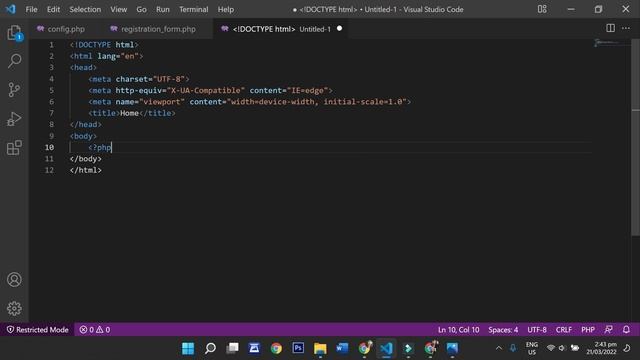Open the Run and Debug view
This screenshot has width=640, height=360.
point(14,119)
